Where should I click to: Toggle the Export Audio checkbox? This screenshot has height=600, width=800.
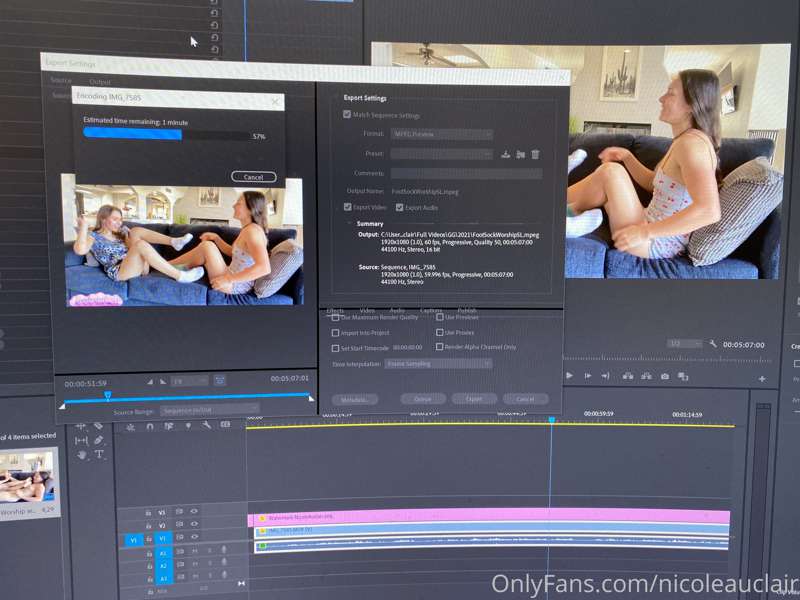click(x=399, y=207)
